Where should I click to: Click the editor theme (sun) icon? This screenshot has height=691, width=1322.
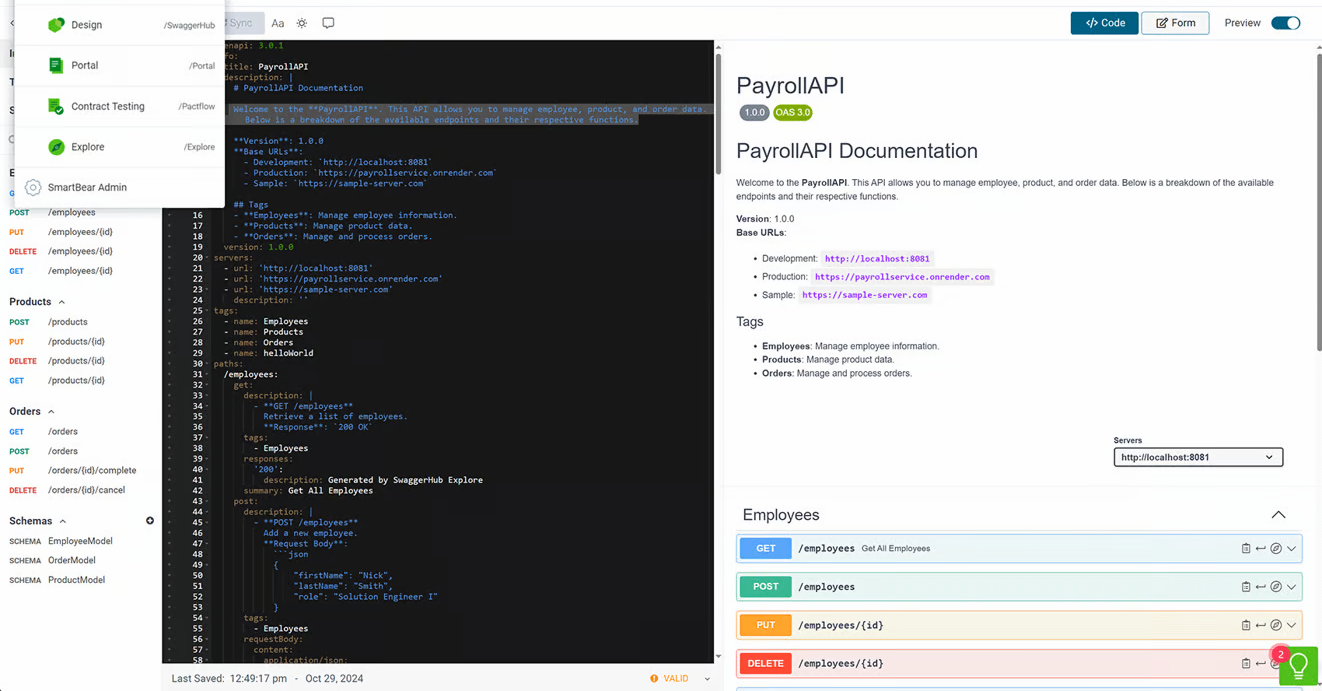click(302, 23)
